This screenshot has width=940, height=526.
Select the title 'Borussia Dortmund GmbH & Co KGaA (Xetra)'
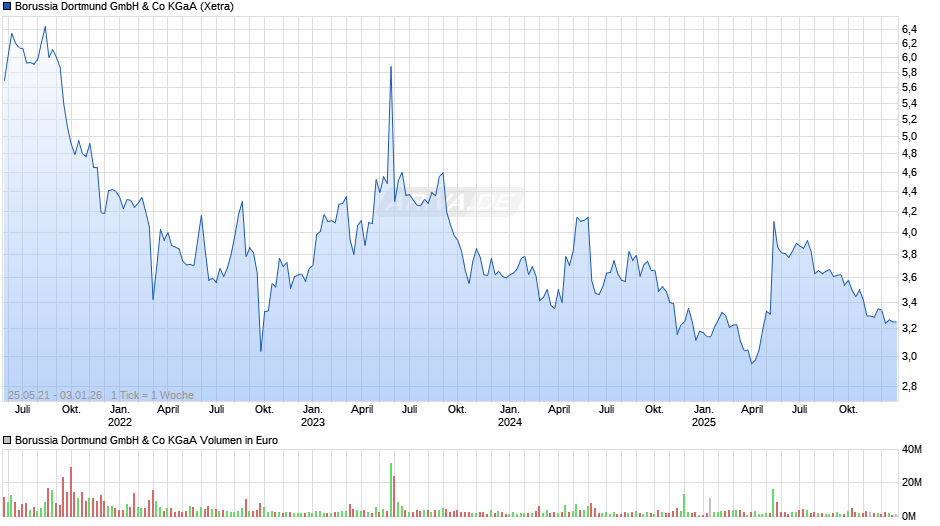click(124, 7)
